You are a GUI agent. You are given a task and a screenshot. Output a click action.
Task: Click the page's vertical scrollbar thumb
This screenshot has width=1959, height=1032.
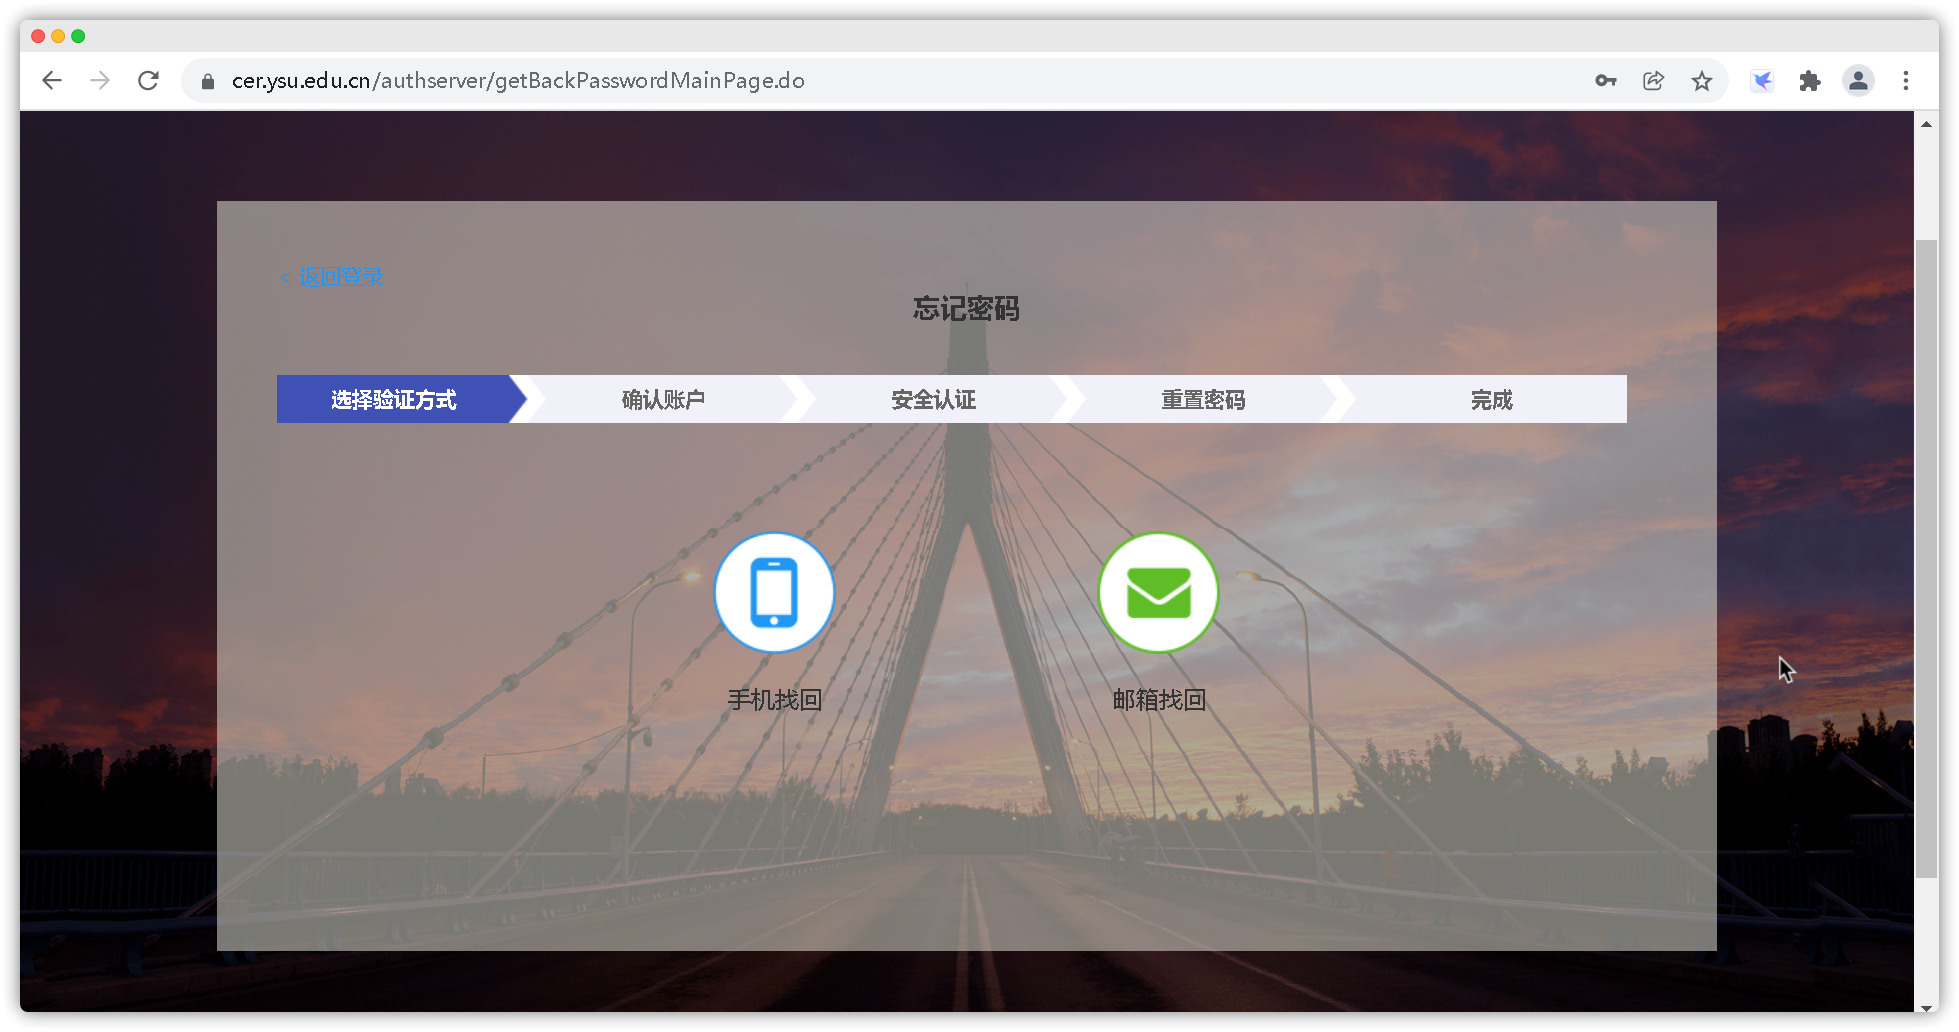(x=1925, y=560)
